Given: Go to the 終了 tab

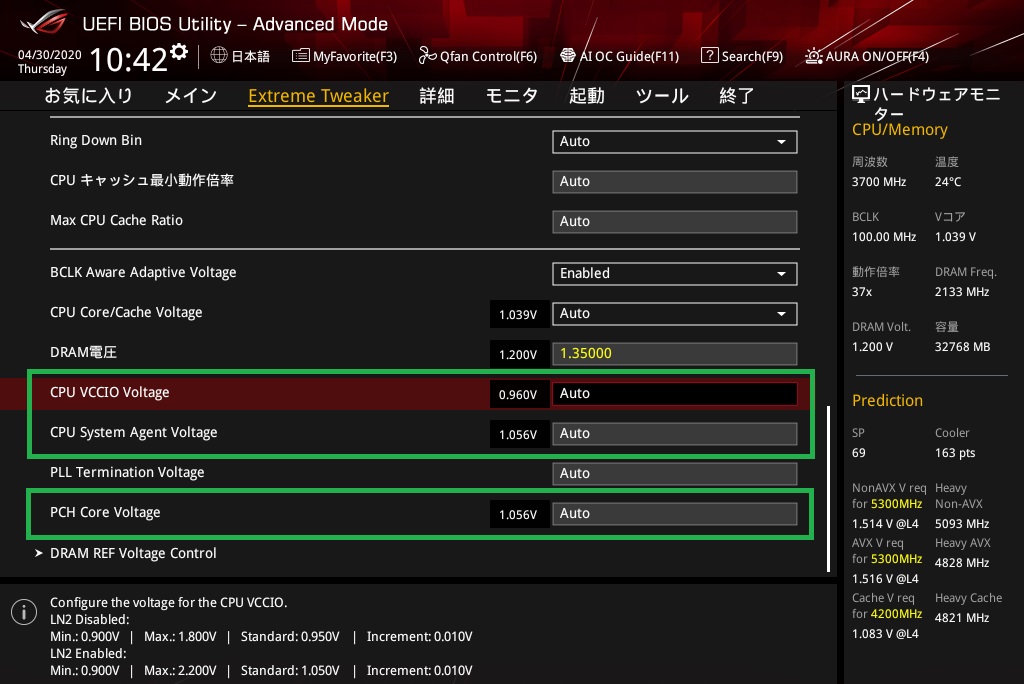Looking at the screenshot, I should 737,96.
